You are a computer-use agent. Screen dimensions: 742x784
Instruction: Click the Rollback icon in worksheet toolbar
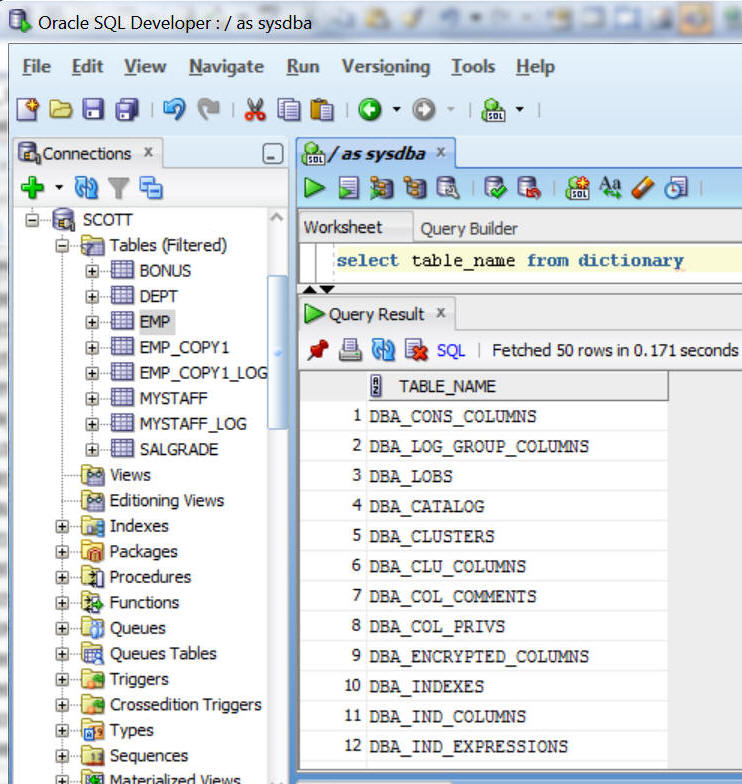coord(528,187)
